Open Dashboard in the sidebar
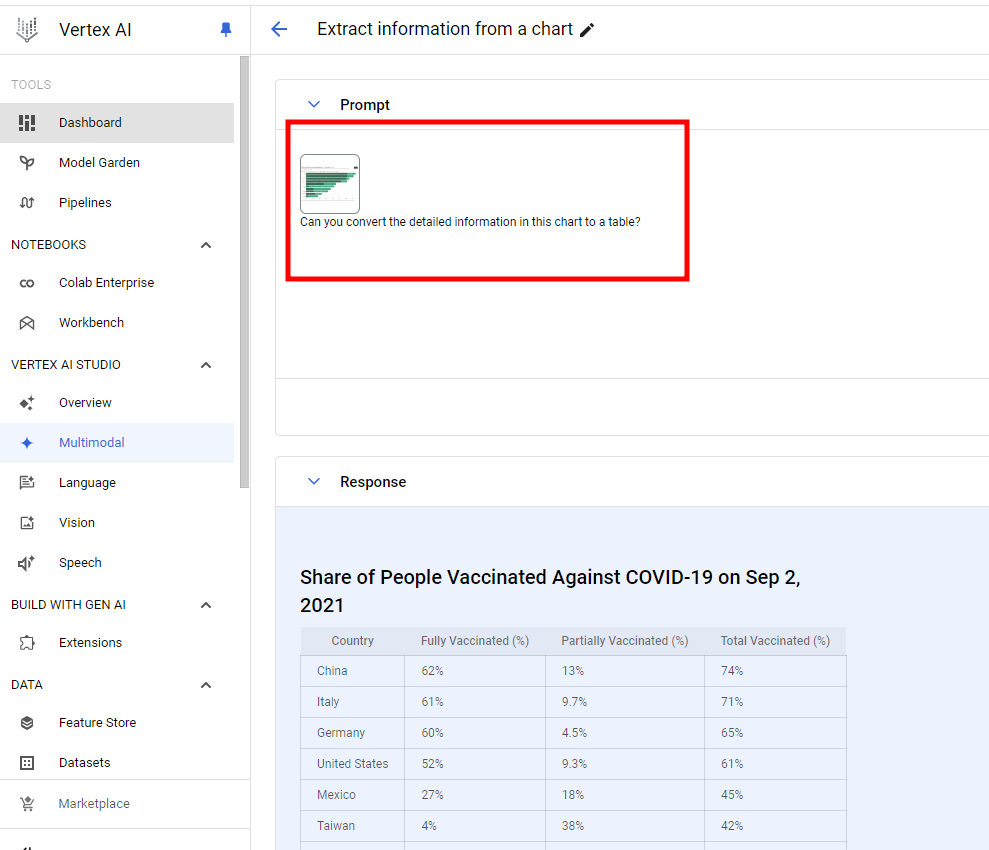Image resolution: width=989 pixels, height=850 pixels. 117,123
